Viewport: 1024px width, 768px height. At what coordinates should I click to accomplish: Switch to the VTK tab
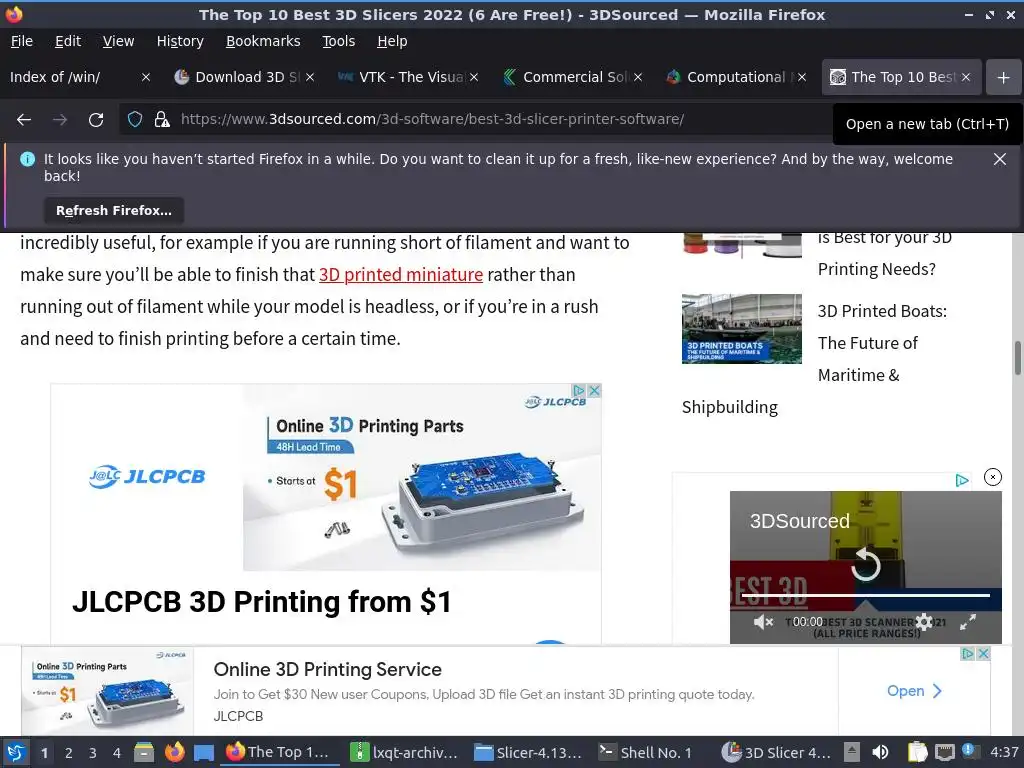[402, 77]
